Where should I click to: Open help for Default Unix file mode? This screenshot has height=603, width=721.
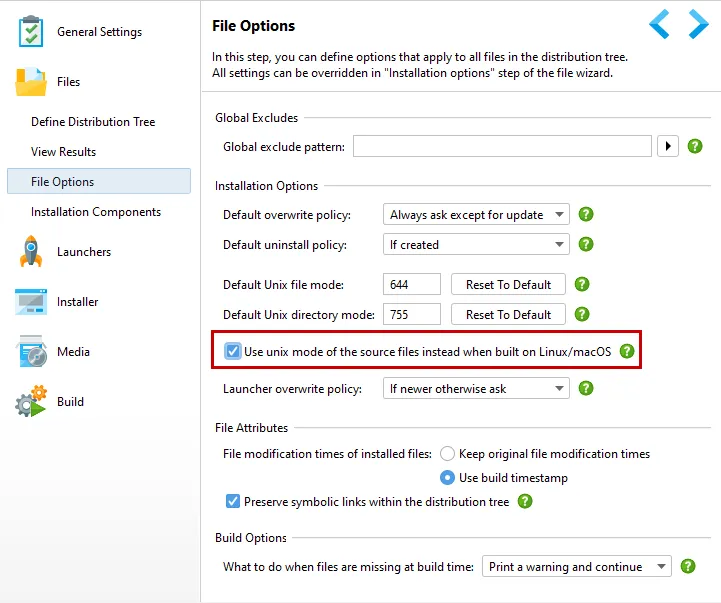pos(582,284)
